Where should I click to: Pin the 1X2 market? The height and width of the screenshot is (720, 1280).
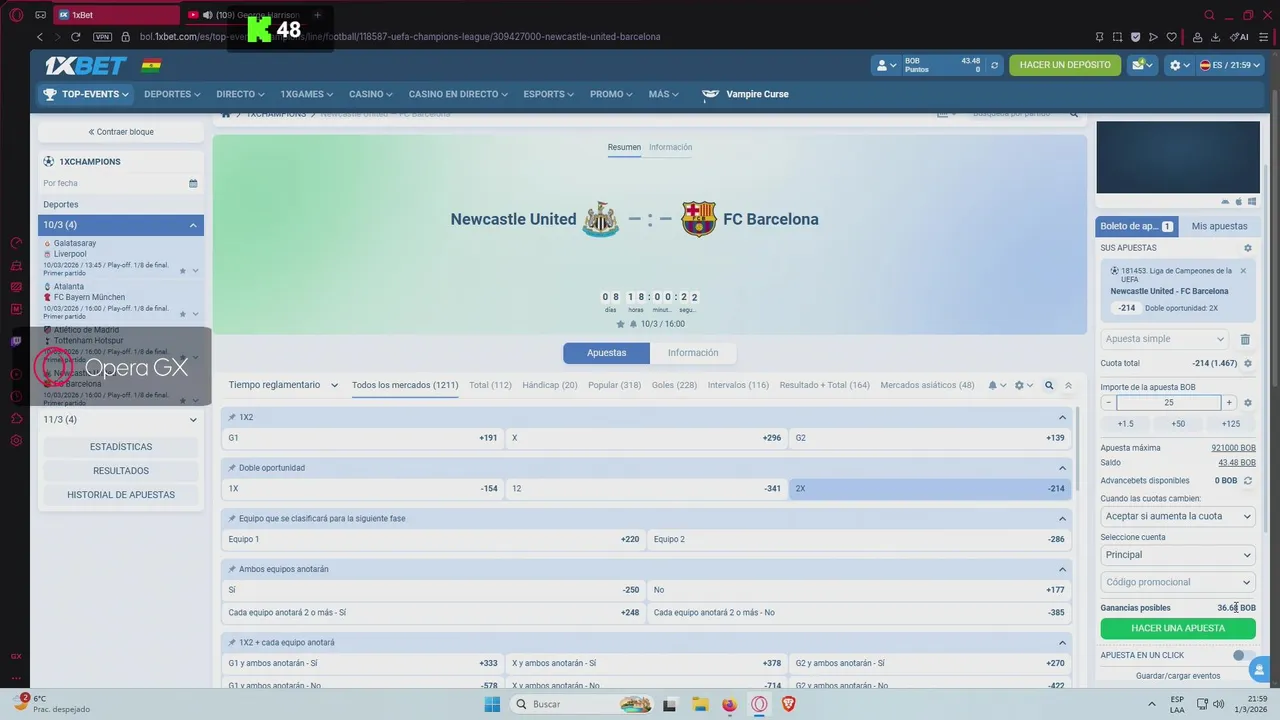tap(232, 417)
